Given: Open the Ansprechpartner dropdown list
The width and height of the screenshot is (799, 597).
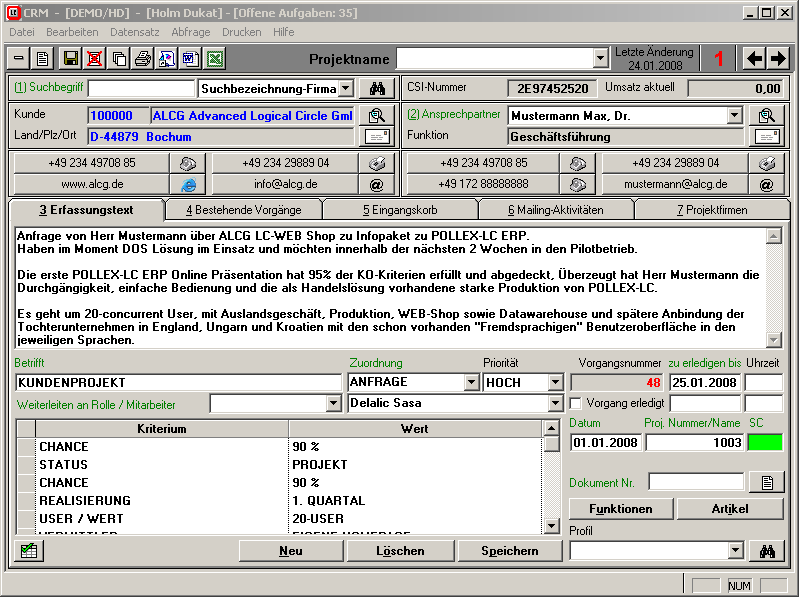Looking at the screenshot, I should pyautogui.click(x=734, y=115).
